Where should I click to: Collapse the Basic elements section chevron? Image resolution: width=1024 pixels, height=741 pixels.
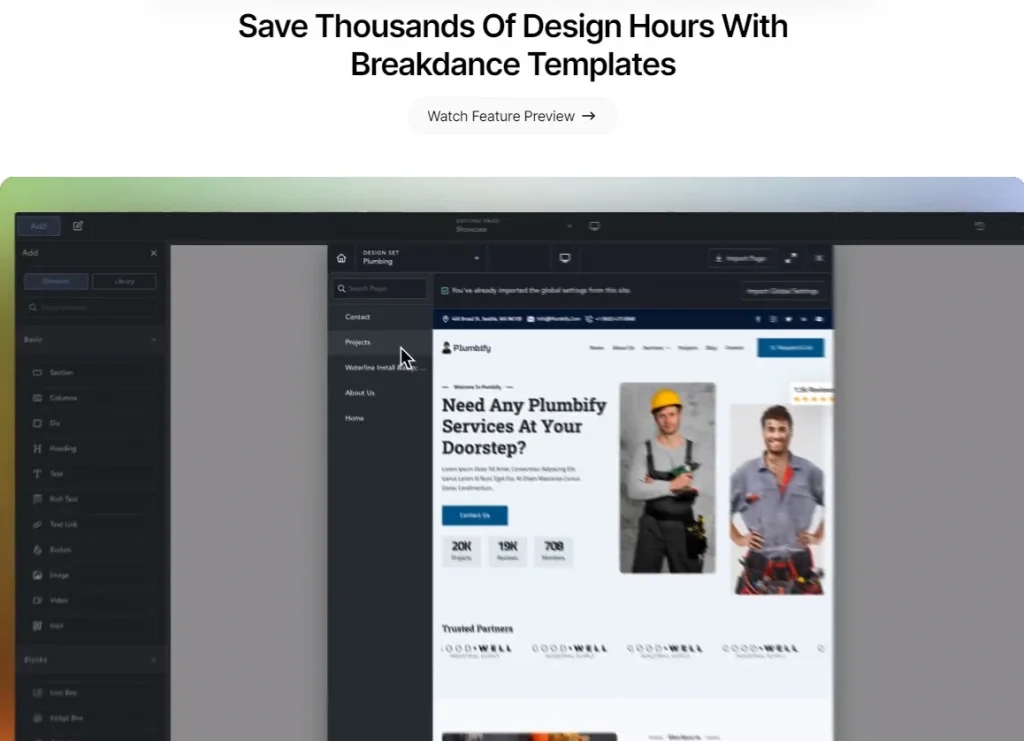click(153, 339)
